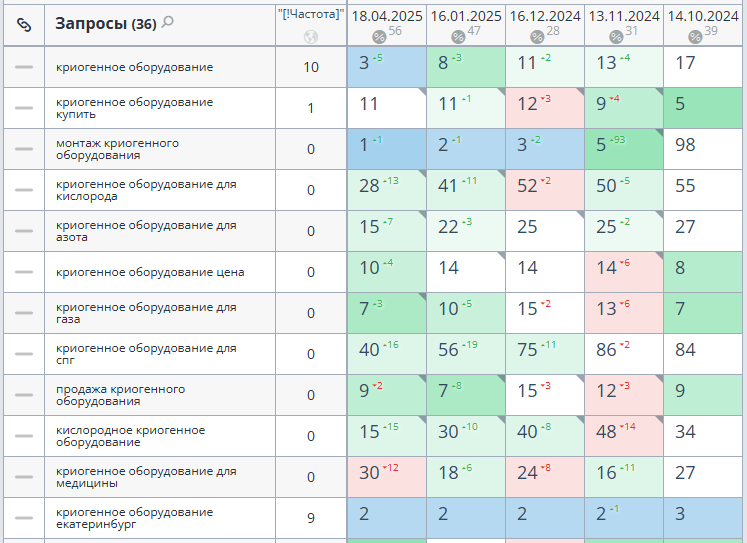
Task: Select the 14.10.2024 date column header
Action: 702,16
